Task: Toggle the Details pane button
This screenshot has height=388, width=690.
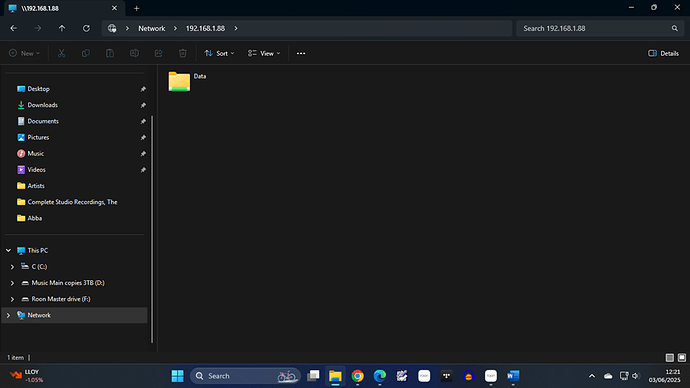Action: (x=663, y=53)
